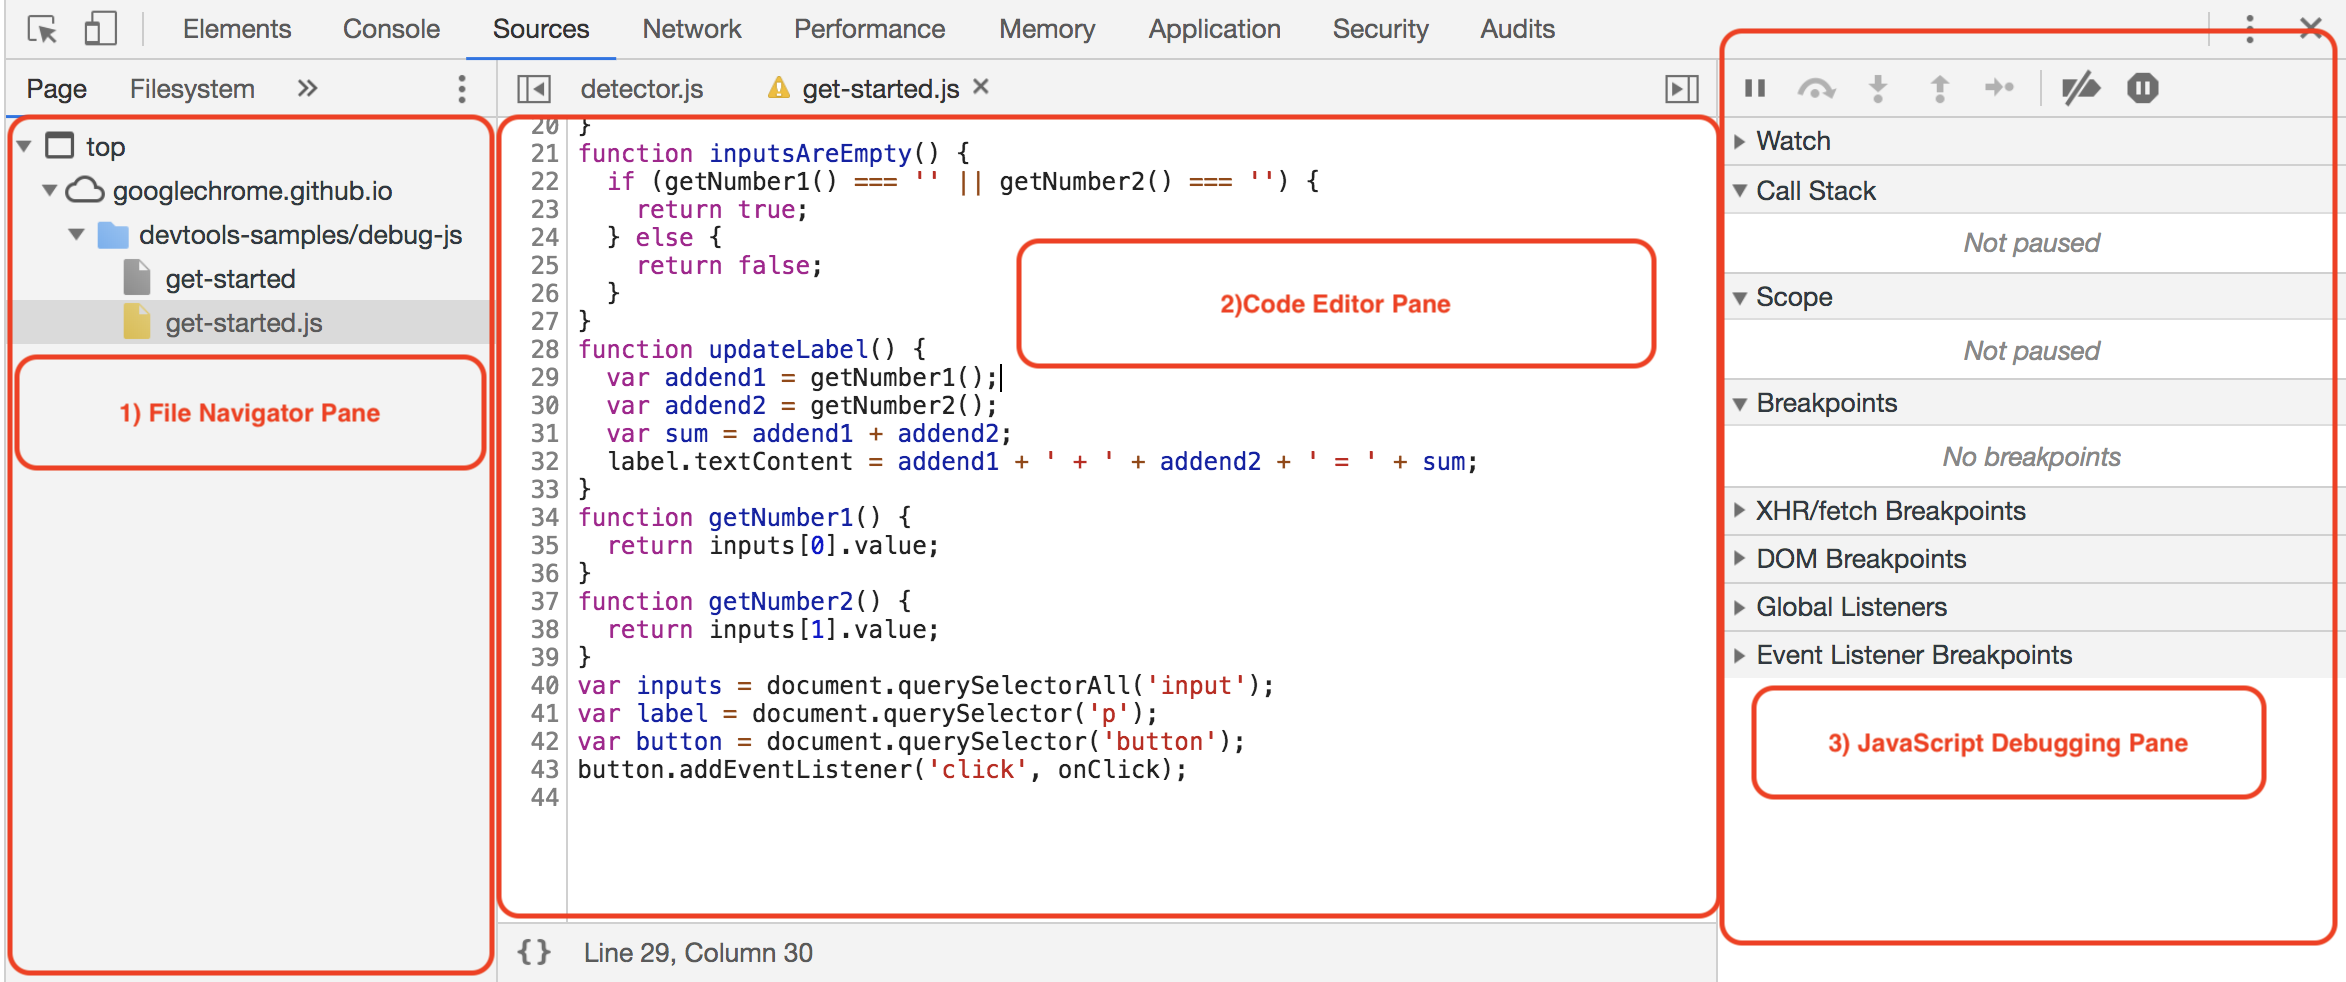Expand DOM Breakpoints section
The image size is (2346, 982).
tap(1739, 558)
